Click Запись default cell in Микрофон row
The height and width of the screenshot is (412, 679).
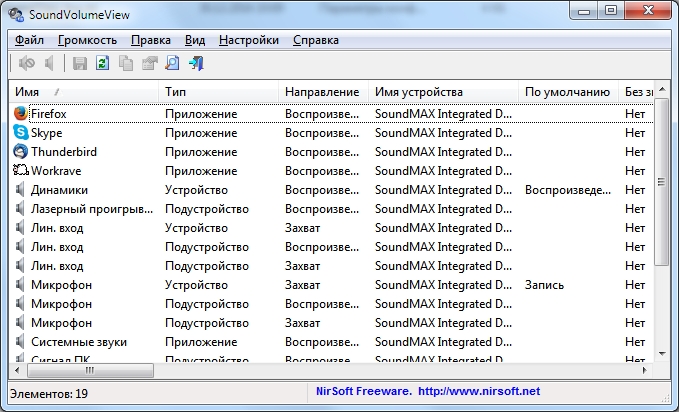[544, 285]
